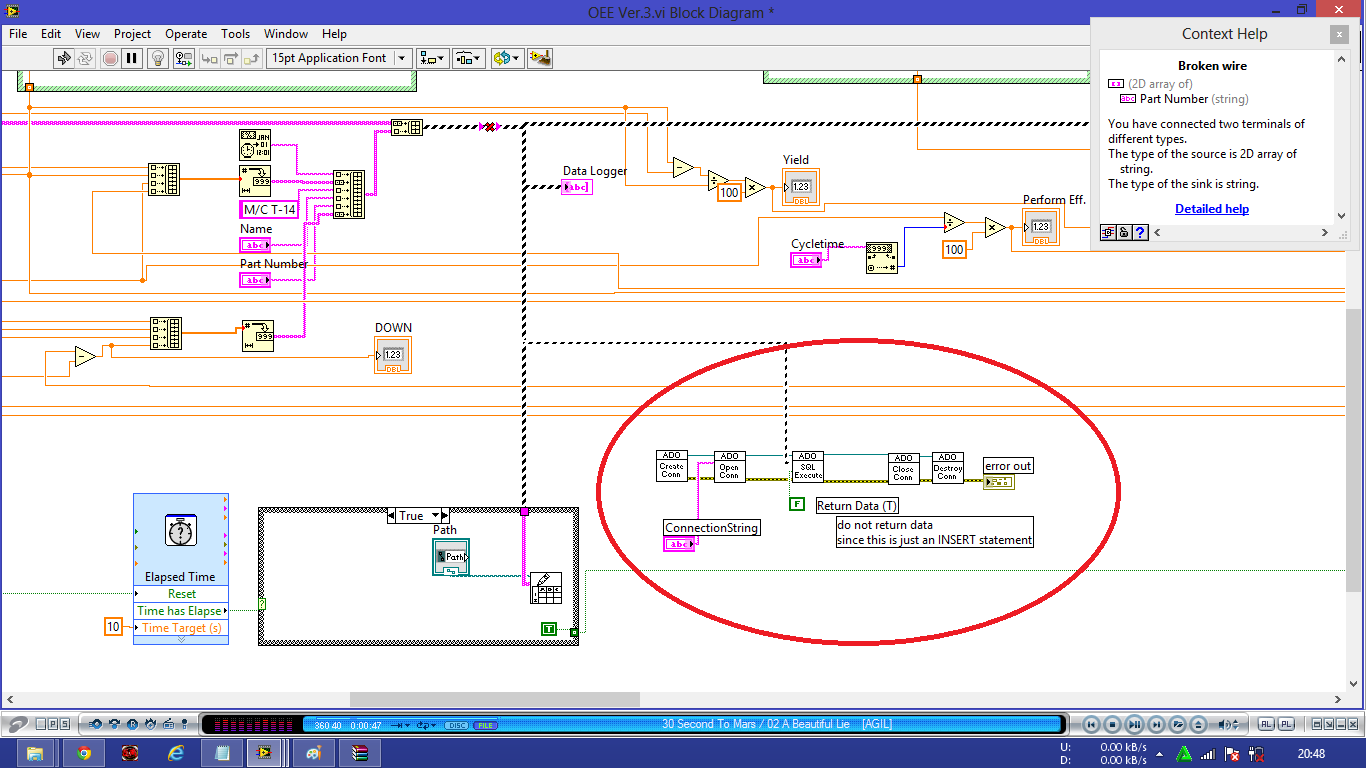Click the error out indicator terminal
This screenshot has height=768, width=1366.
click(998, 483)
